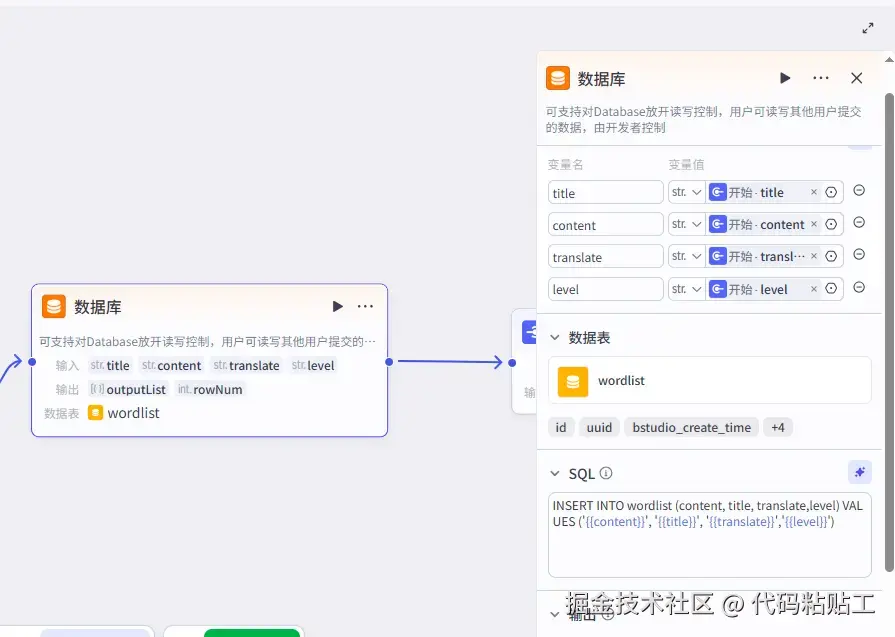The height and width of the screenshot is (637, 895).
Task: Remove the translate variable row
Action: (x=859, y=255)
